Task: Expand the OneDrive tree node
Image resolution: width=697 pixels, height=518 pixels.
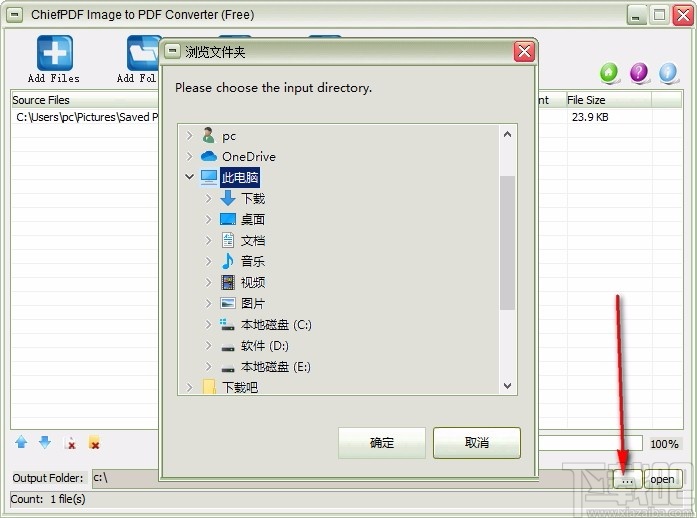Action: point(189,156)
